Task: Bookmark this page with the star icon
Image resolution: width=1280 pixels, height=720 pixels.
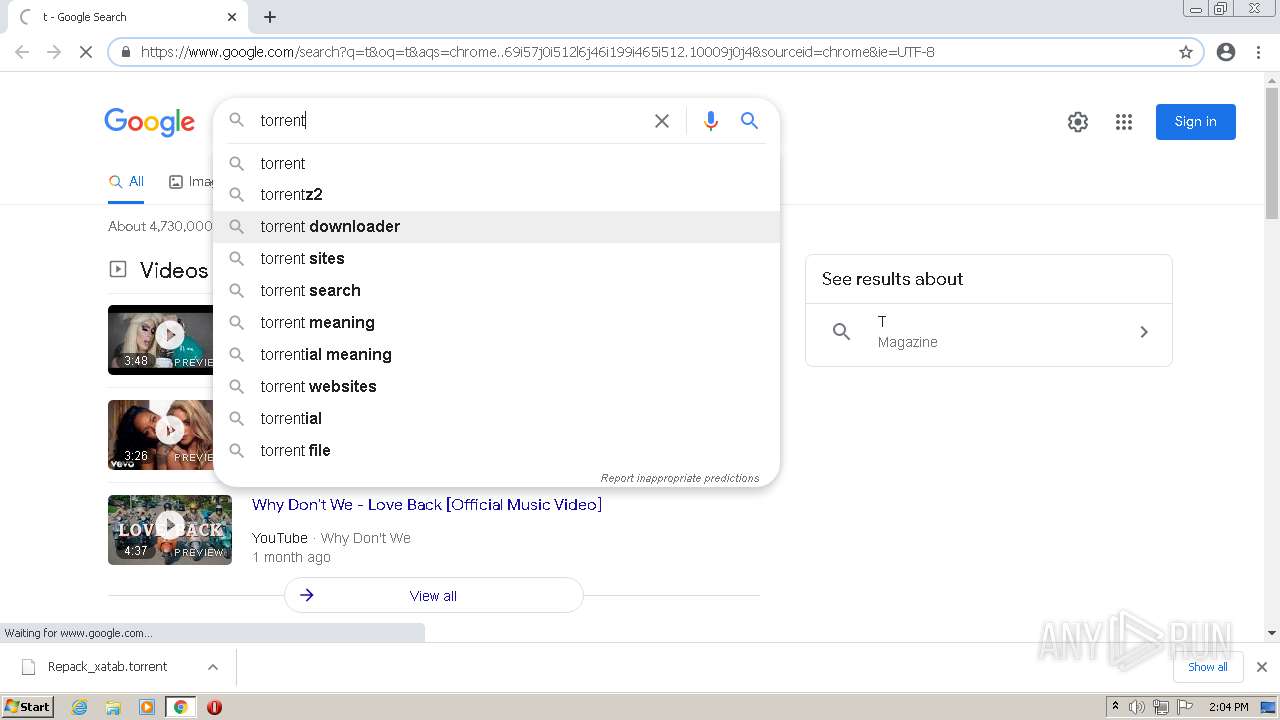Action: coord(1186,52)
